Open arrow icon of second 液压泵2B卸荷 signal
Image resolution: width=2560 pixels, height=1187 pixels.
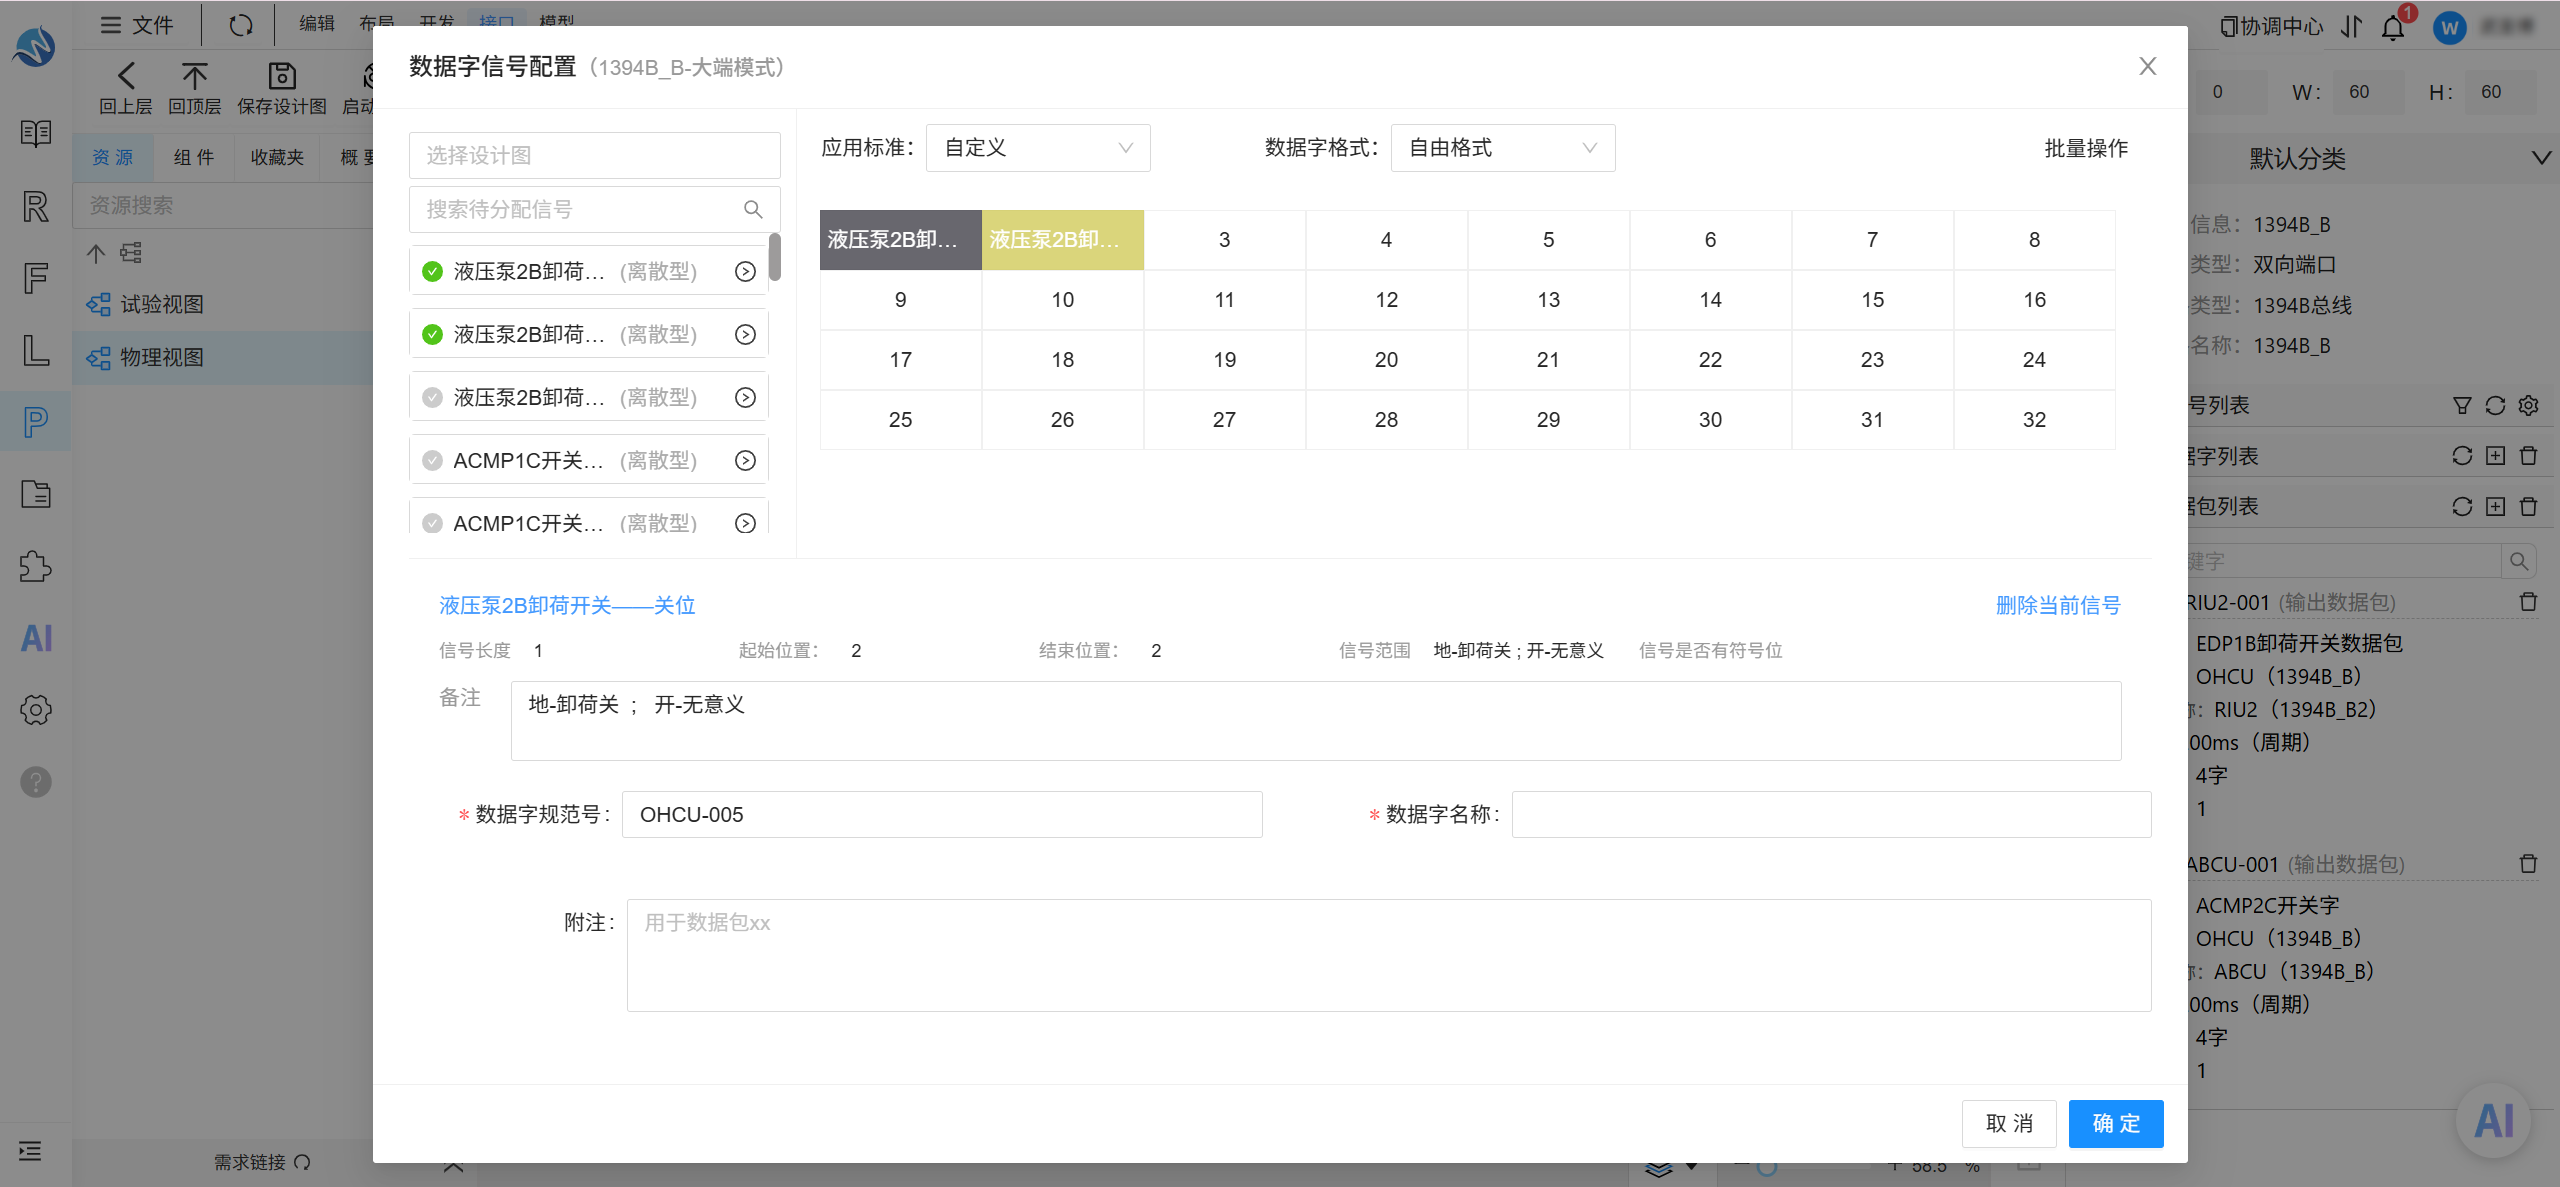[x=745, y=335]
